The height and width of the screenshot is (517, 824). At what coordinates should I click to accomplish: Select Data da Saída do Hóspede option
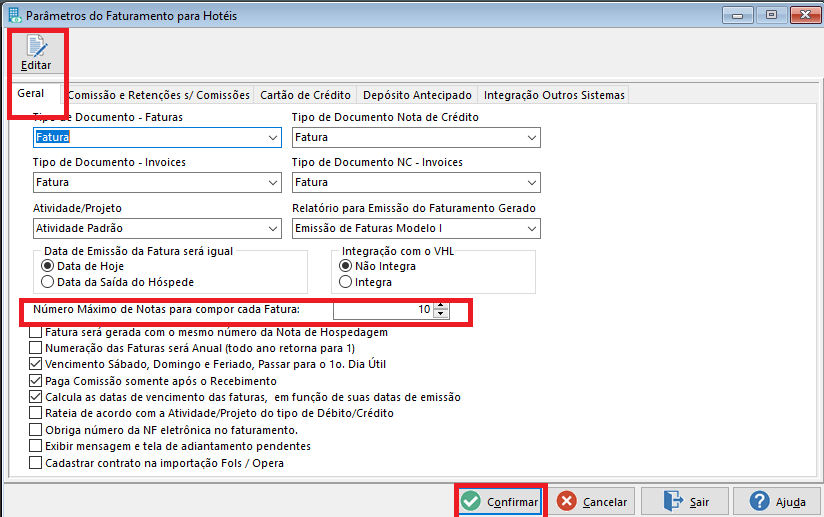point(47,282)
